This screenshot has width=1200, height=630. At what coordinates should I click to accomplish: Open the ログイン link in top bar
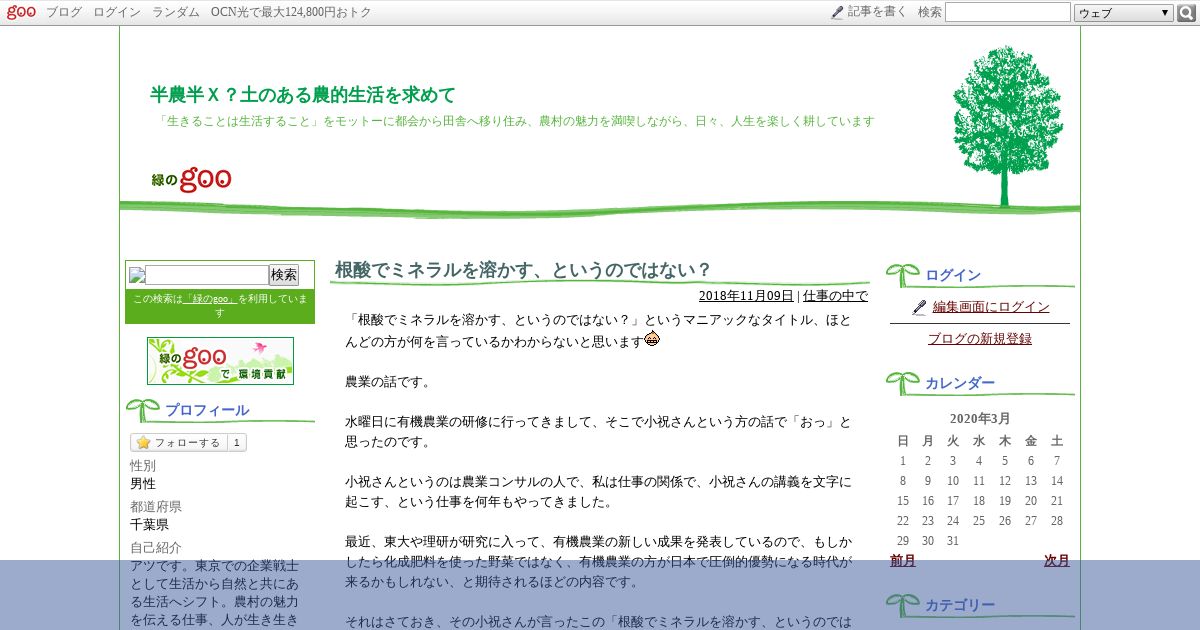coord(117,12)
